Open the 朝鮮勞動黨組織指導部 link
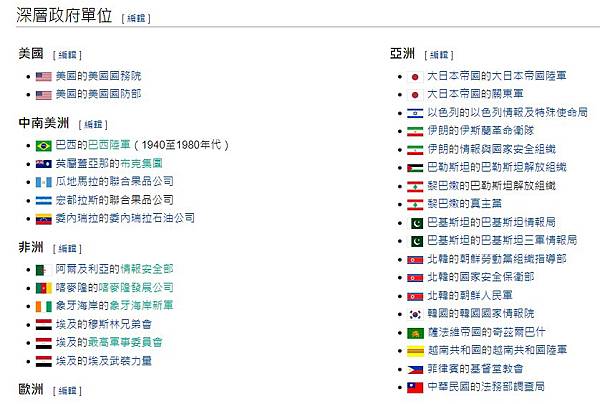 (x=513, y=259)
